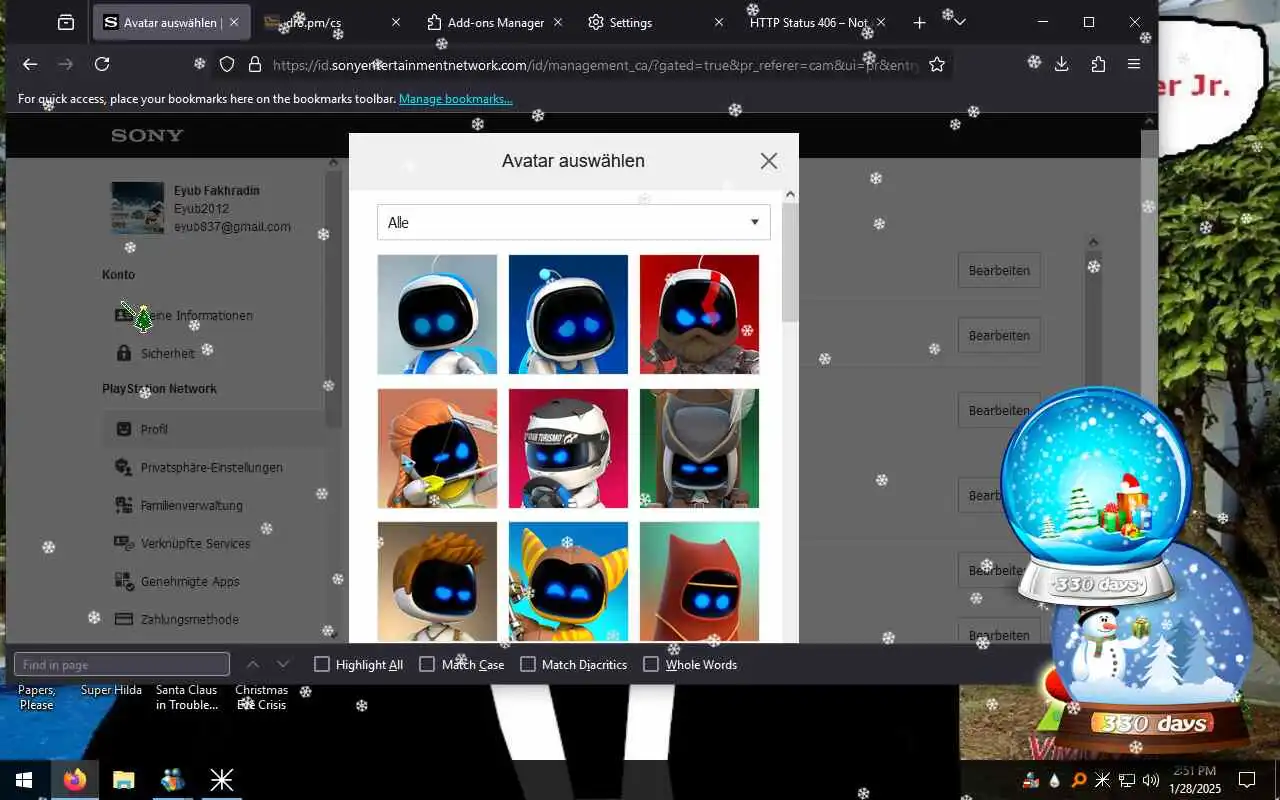Viewport: 1280px width, 800px height.
Task: Select the Kratos-style red Astro avatar
Action: tap(699, 314)
